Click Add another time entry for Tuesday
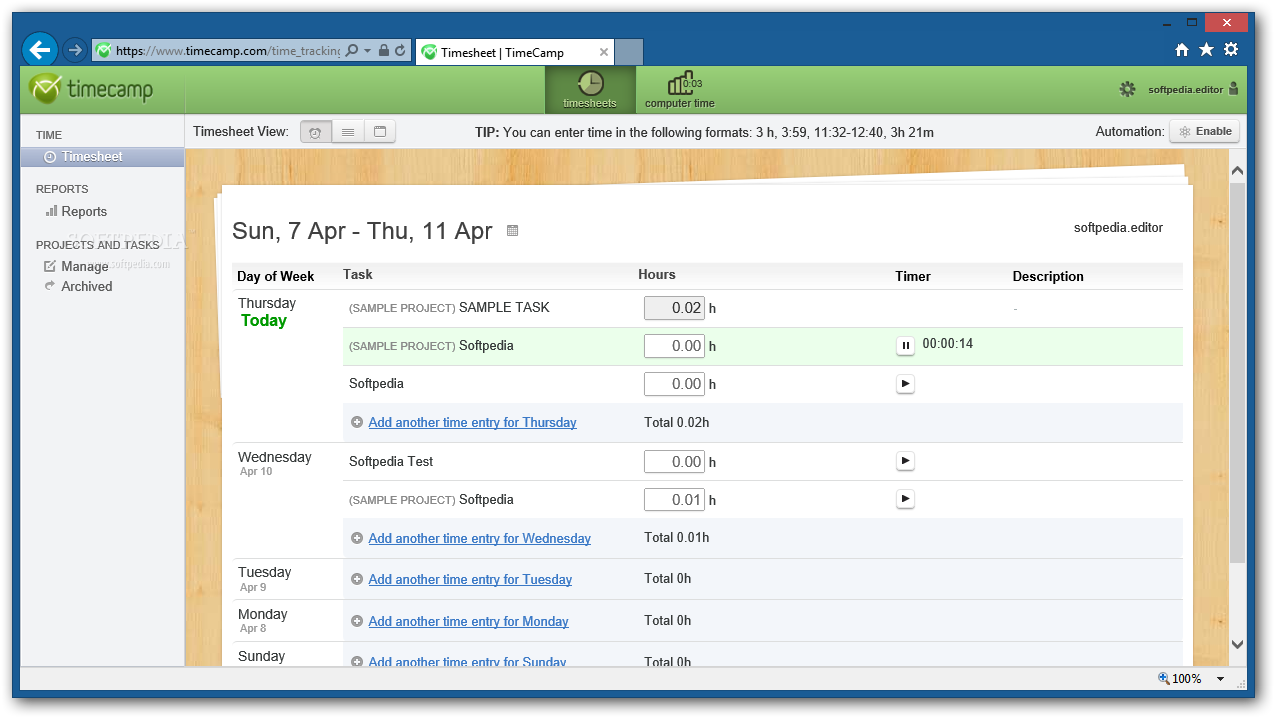This screenshot has height=718, width=1275. click(x=470, y=579)
